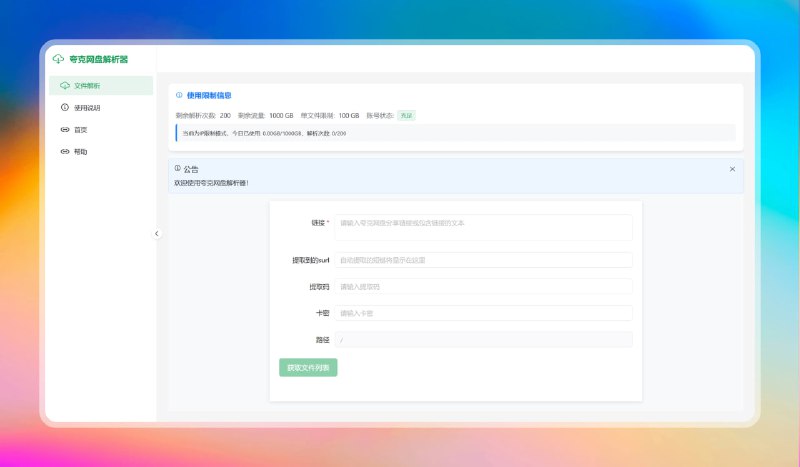Click the info icon next to 使用说明

[x=65, y=107]
